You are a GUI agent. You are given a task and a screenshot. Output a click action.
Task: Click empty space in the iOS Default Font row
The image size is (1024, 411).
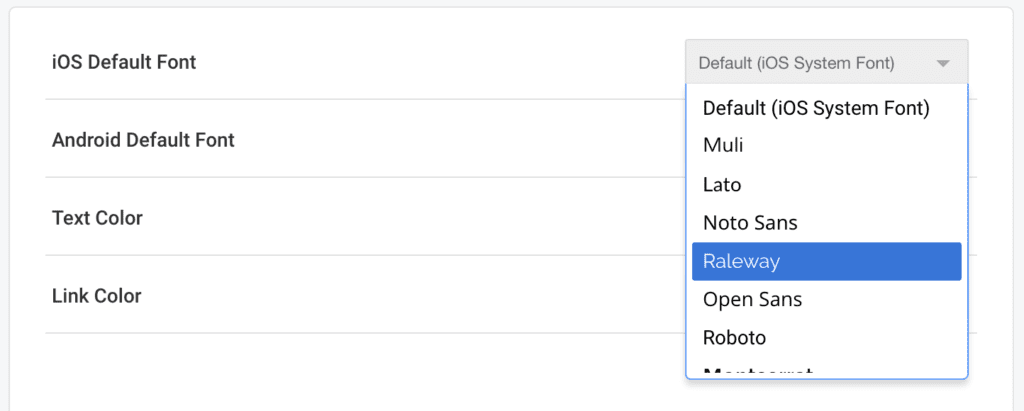(x=450, y=62)
